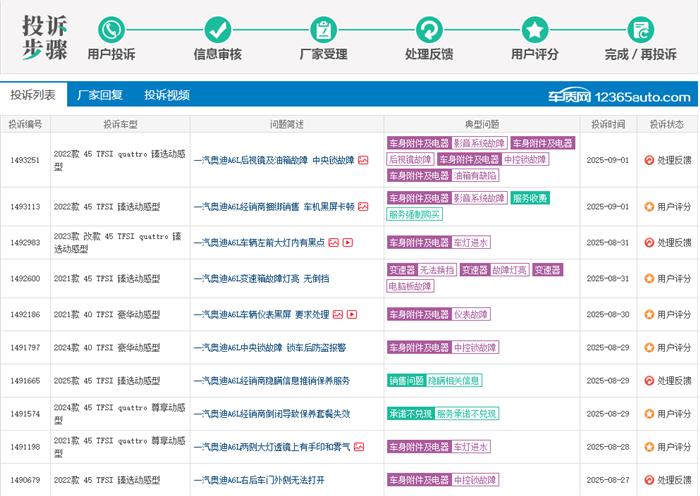The width and height of the screenshot is (700, 496).
Task: Click 用户评分 status icon in row 1491198
Action: click(649, 446)
